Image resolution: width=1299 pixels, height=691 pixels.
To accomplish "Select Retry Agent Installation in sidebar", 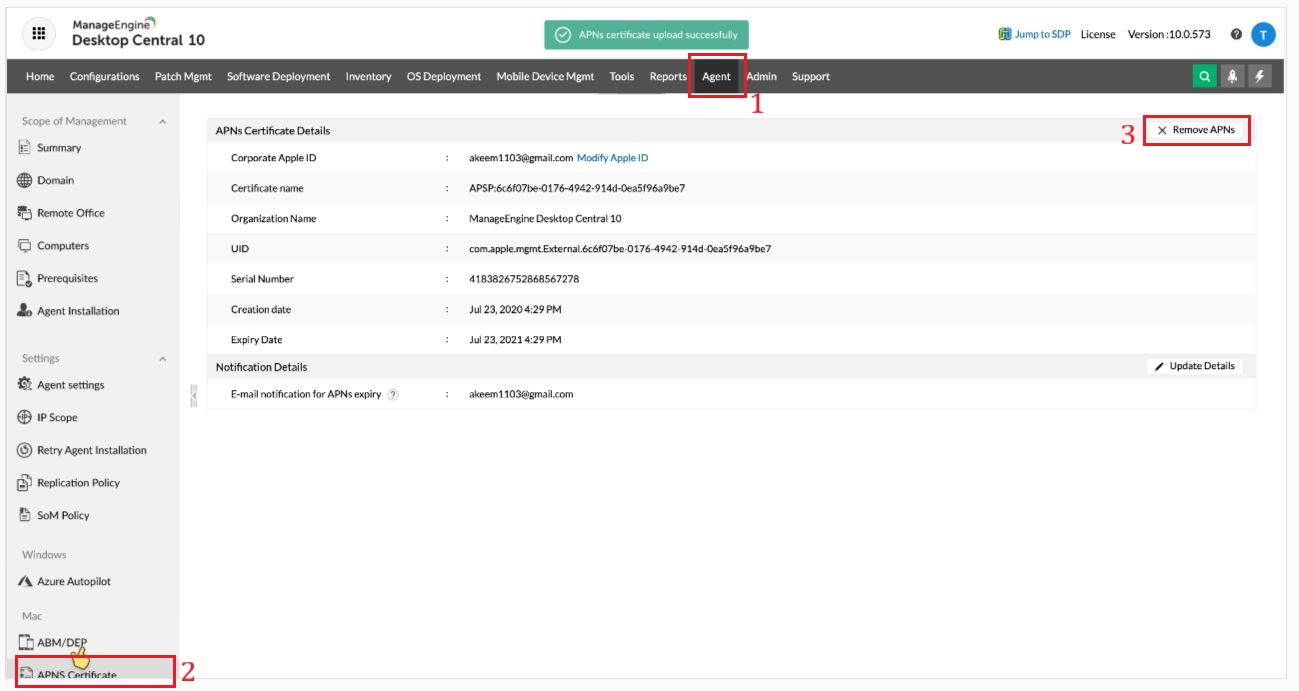I will (x=91, y=450).
